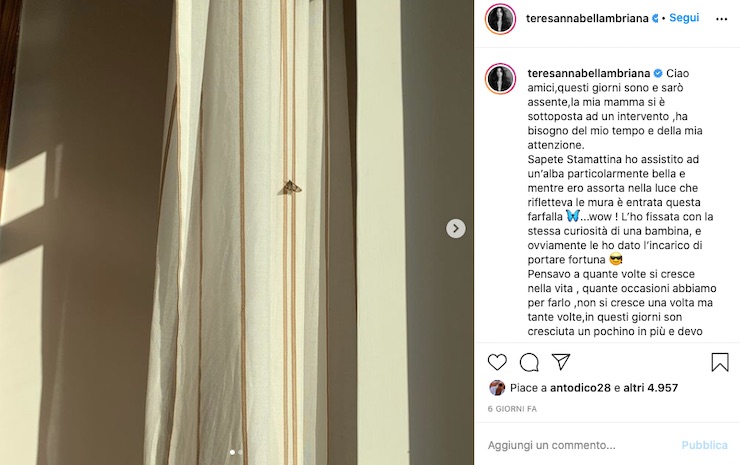Select the second carousel dot indicator
The height and width of the screenshot is (465, 740).
coord(240,452)
